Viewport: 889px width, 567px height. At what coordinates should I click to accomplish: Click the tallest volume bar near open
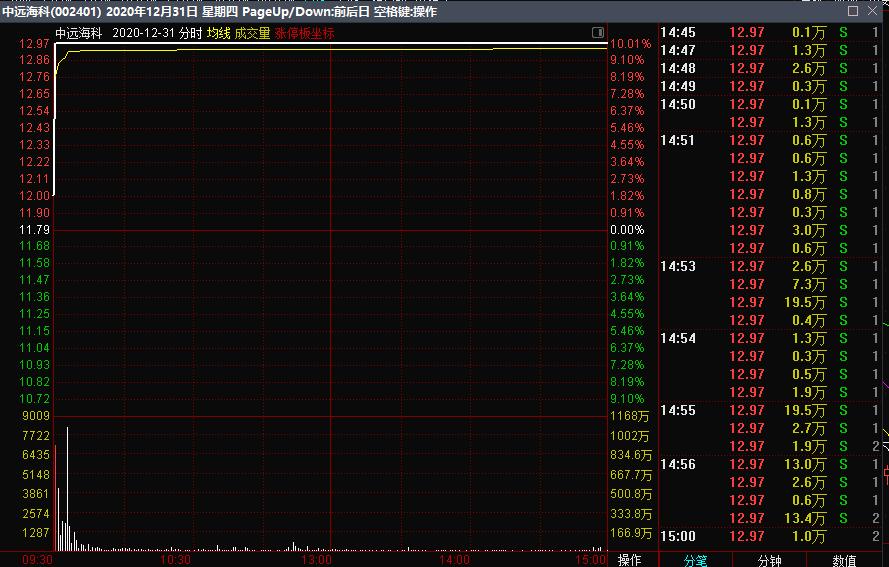67,489
